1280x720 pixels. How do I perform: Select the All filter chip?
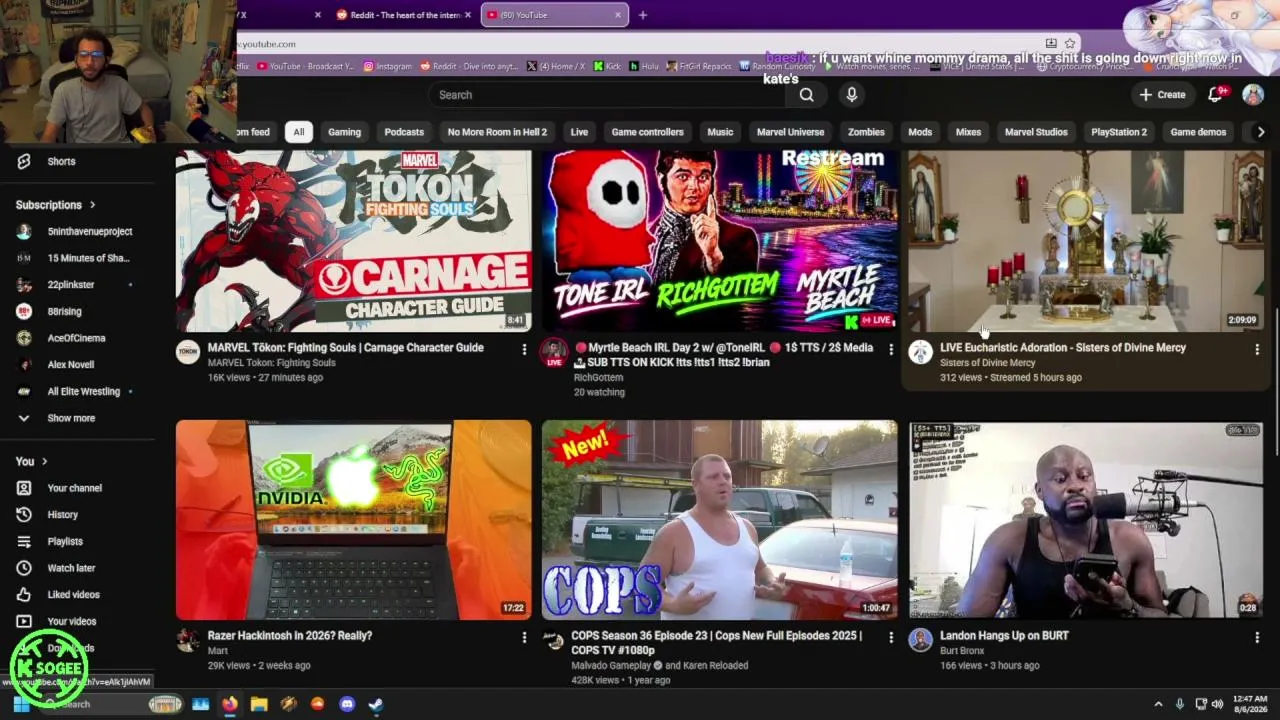click(x=298, y=132)
